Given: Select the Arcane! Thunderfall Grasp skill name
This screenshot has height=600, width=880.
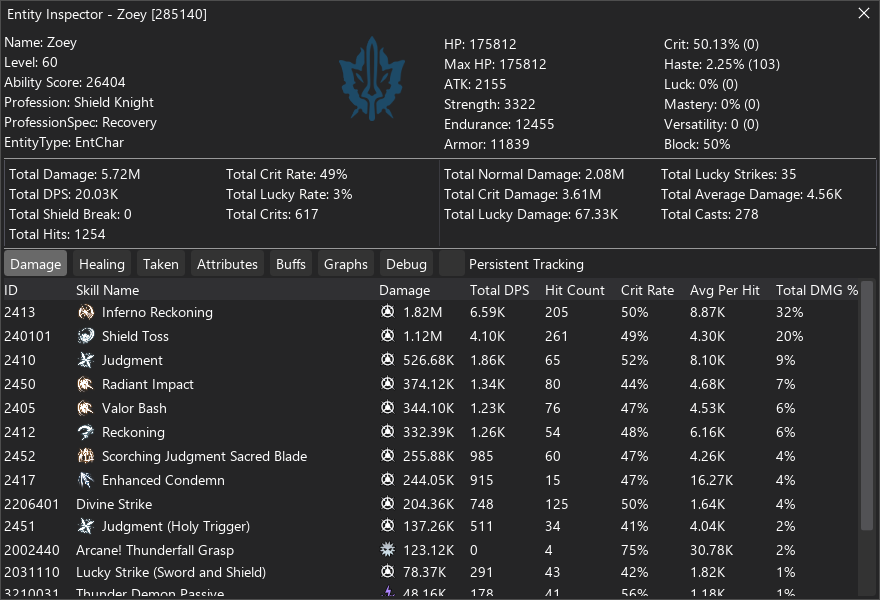Looking at the screenshot, I should tap(155, 550).
